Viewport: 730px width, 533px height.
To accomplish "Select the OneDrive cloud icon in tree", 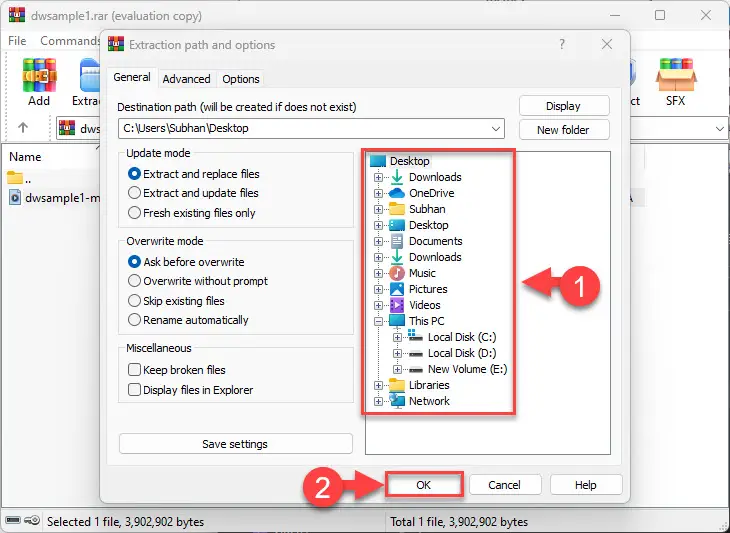I will (397, 193).
